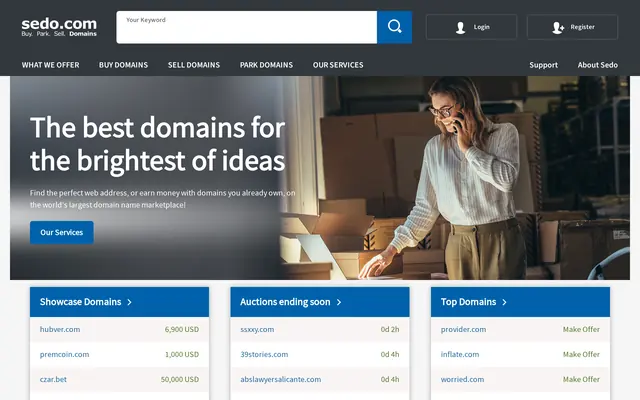Open the inflate.com listing
The width and height of the screenshot is (640, 400).
460,354
